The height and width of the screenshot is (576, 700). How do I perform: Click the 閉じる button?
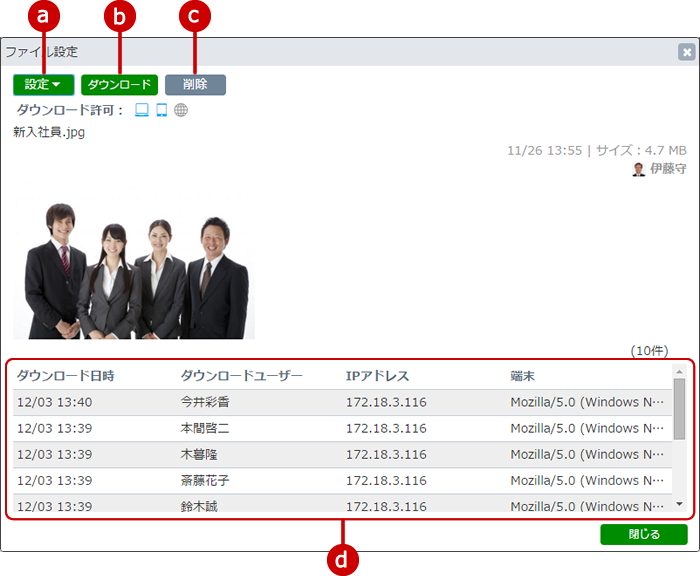tap(644, 534)
